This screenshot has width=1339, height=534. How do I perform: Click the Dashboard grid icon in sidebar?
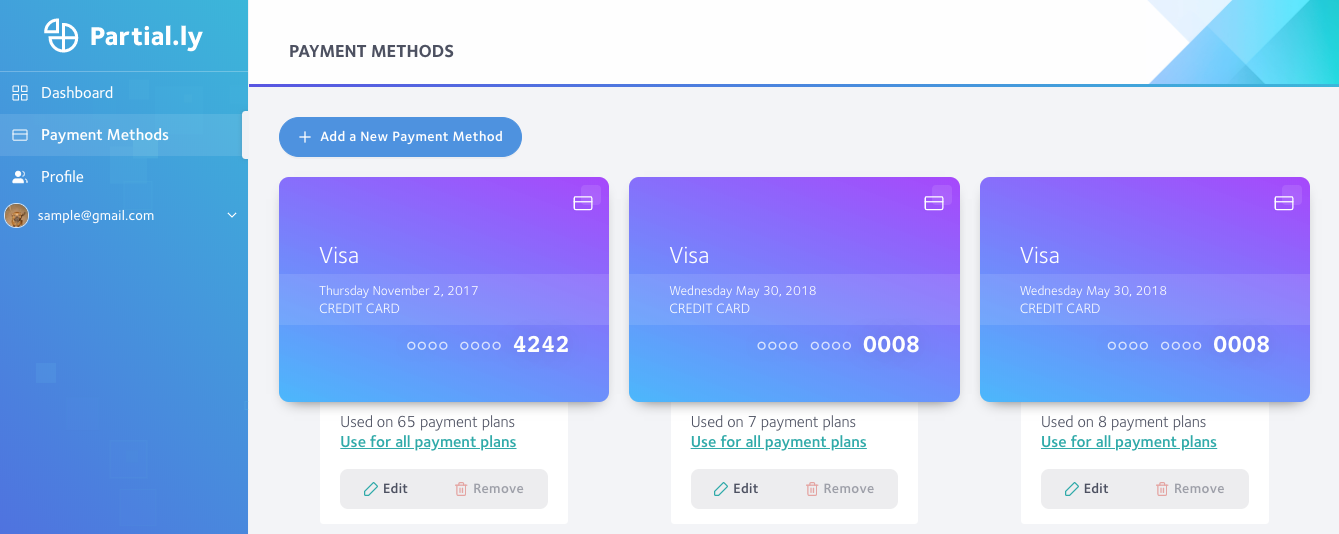coord(20,93)
